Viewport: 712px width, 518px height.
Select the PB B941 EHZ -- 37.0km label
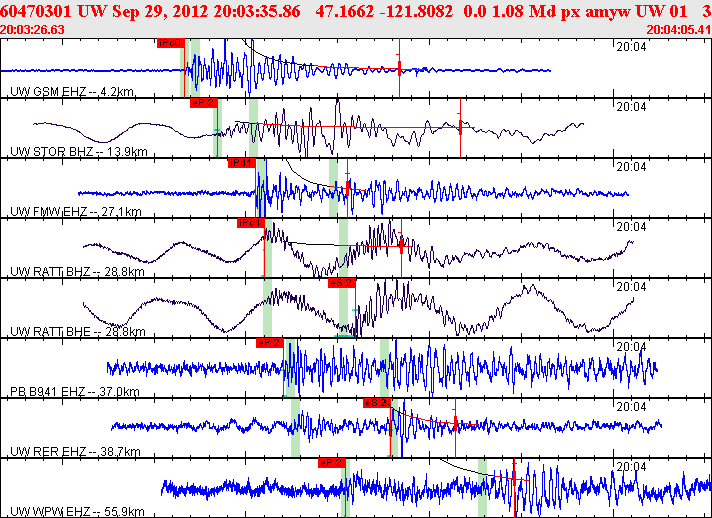pyautogui.click(x=74, y=391)
